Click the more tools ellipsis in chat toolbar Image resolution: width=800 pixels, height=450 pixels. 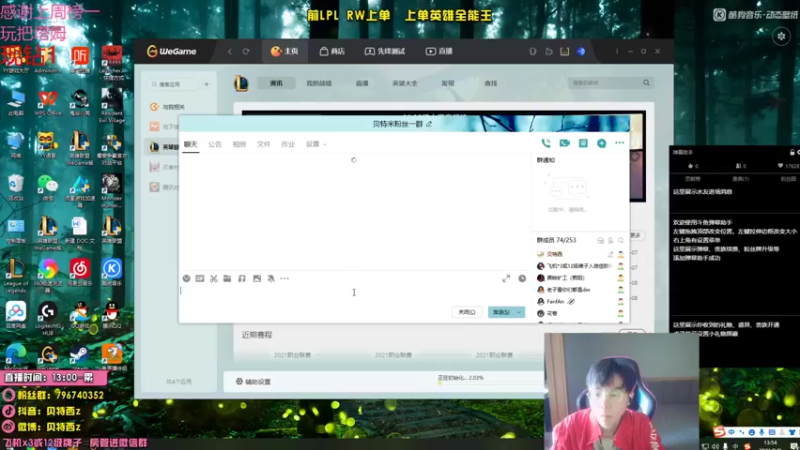click(284, 278)
